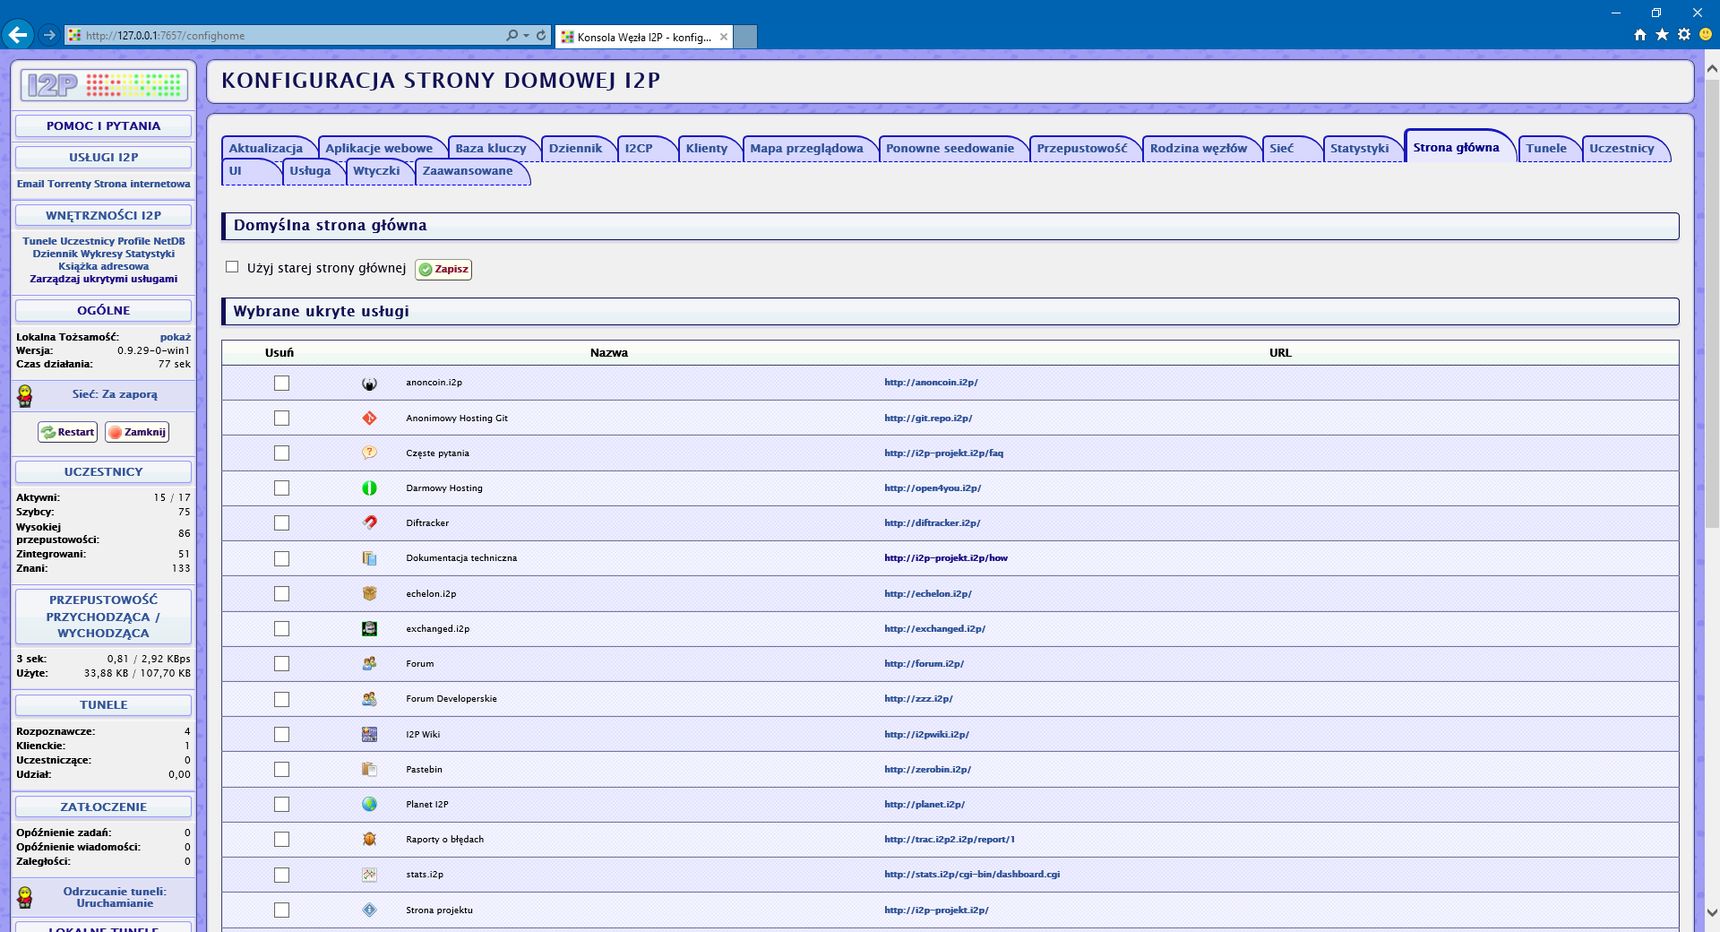Click the Anonimowy Hosting Git icon

369,418
